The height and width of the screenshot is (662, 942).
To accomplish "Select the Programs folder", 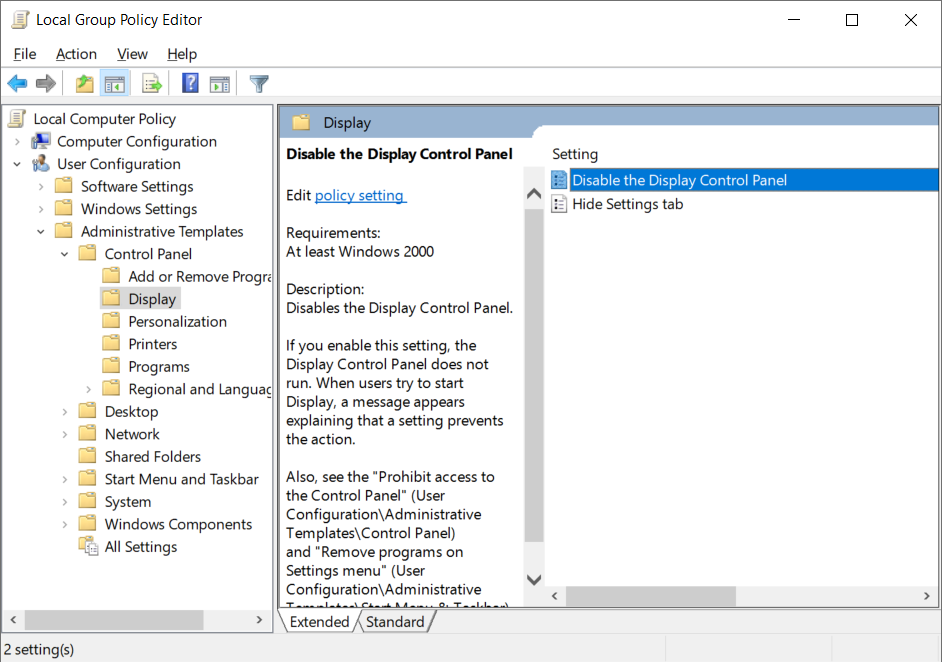I will (x=146, y=366).
